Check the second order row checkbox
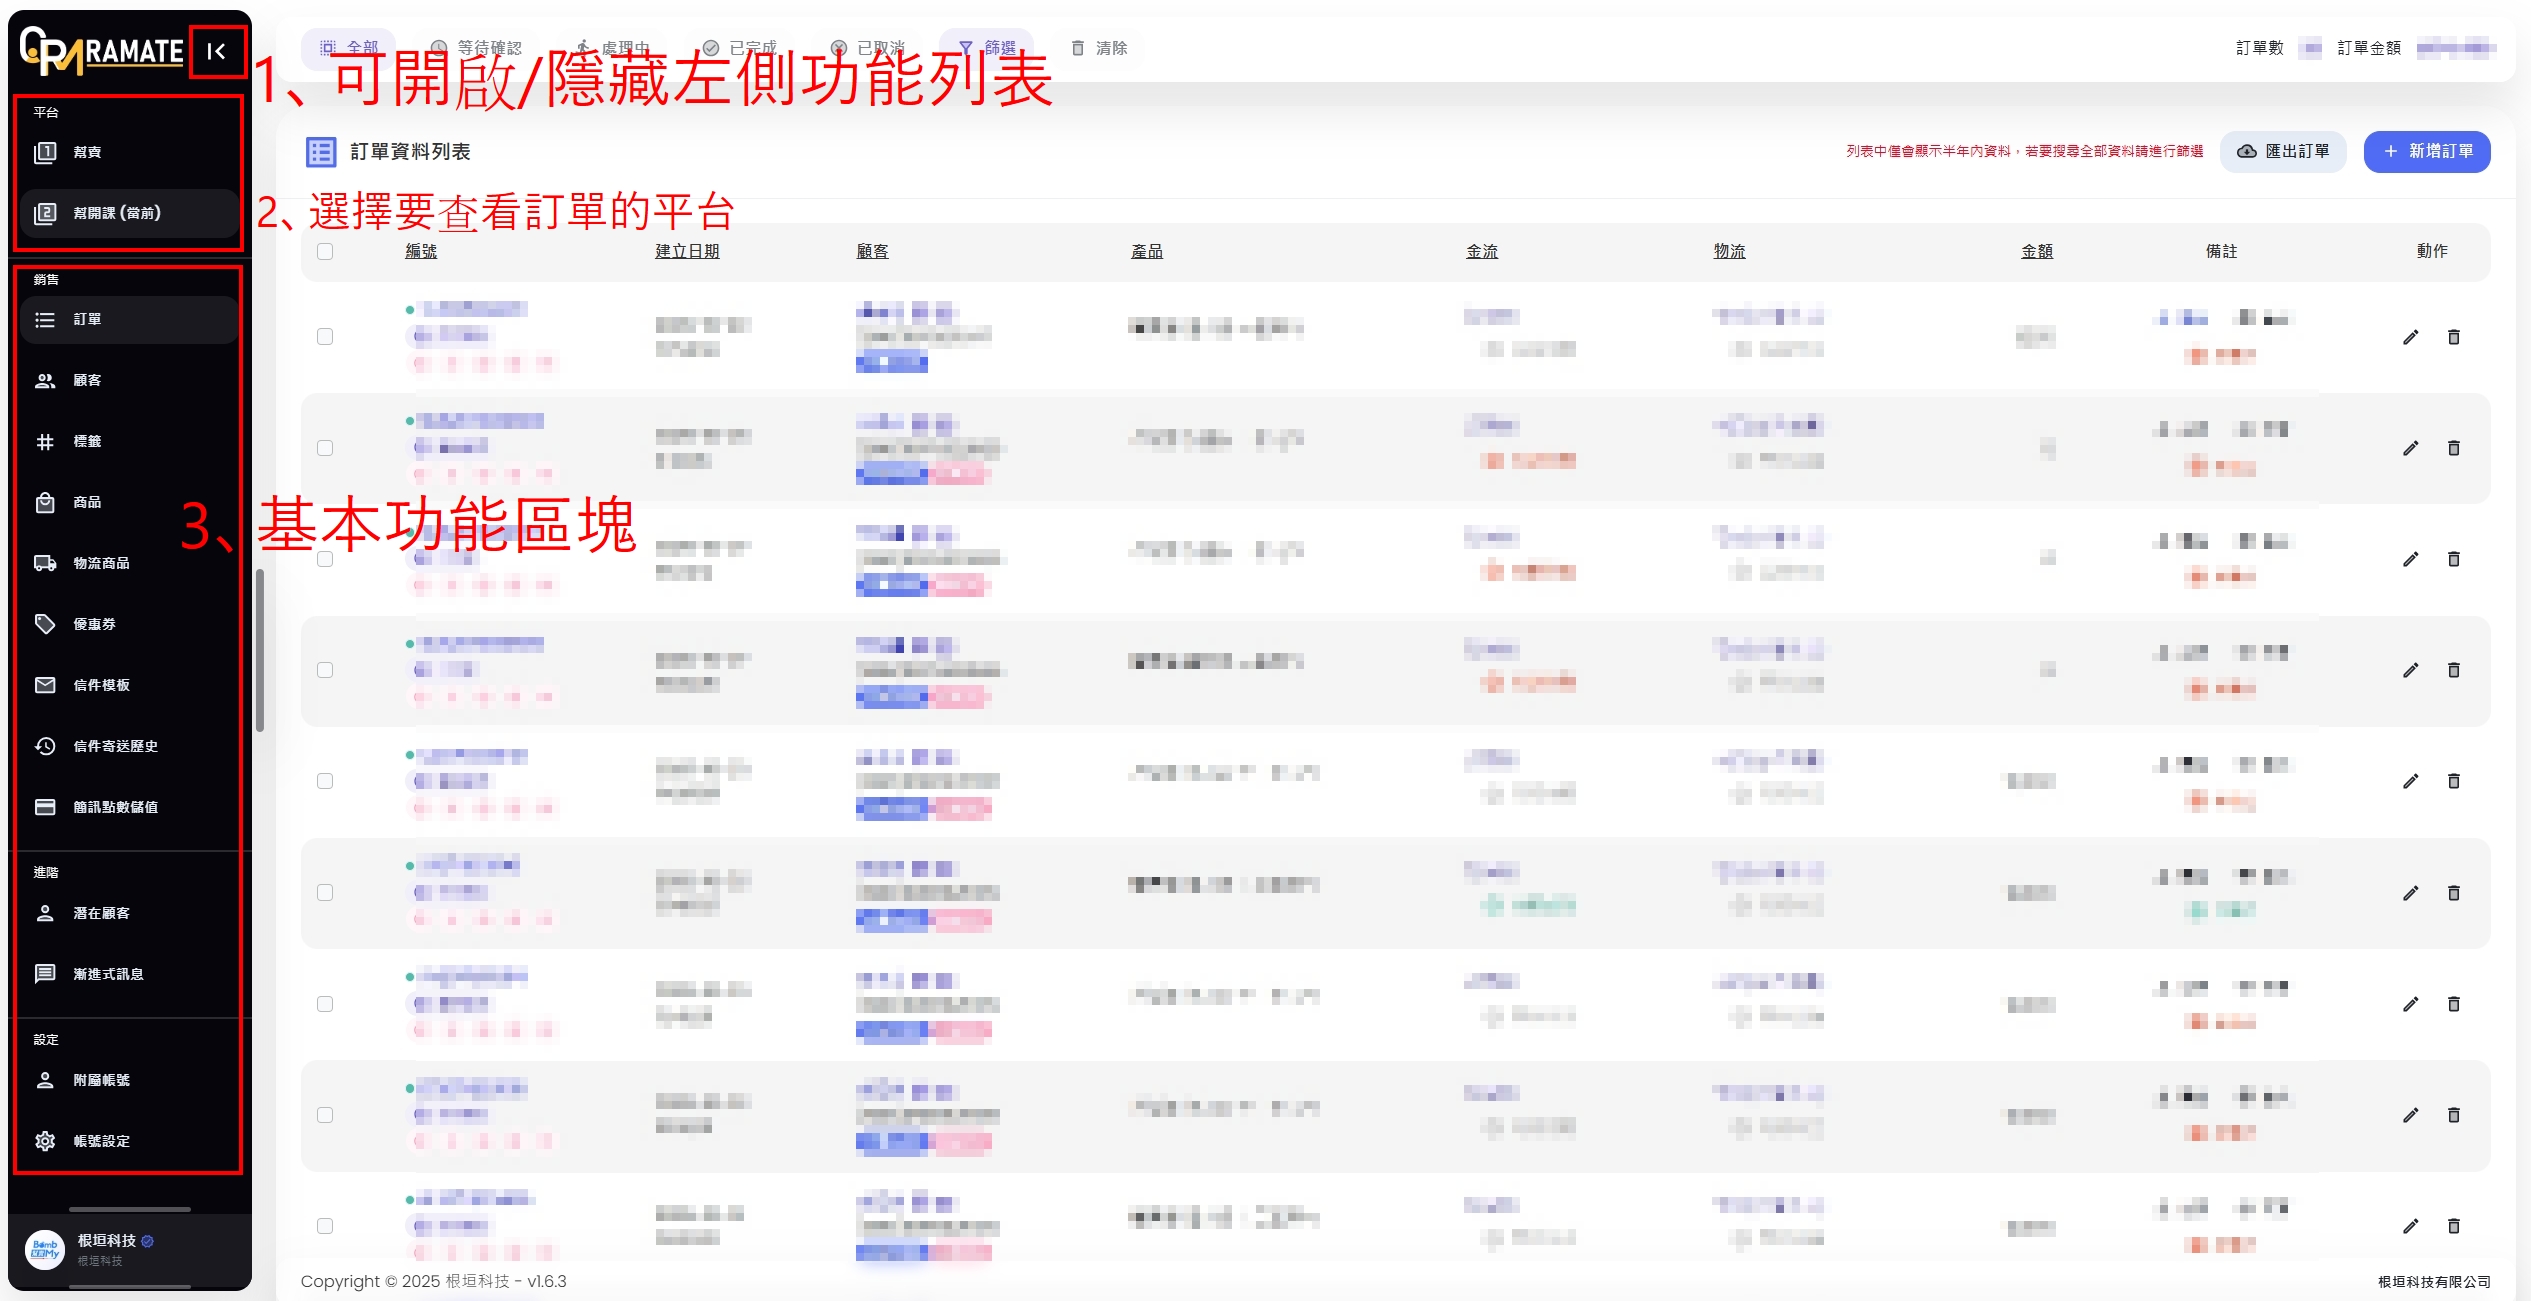This screenshot has height=1301, width=2531. point(325,448)
